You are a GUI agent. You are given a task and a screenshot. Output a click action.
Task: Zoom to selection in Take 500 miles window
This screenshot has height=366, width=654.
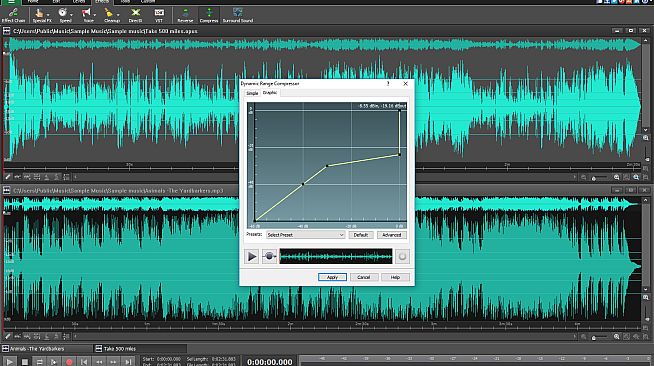[626, 178]
